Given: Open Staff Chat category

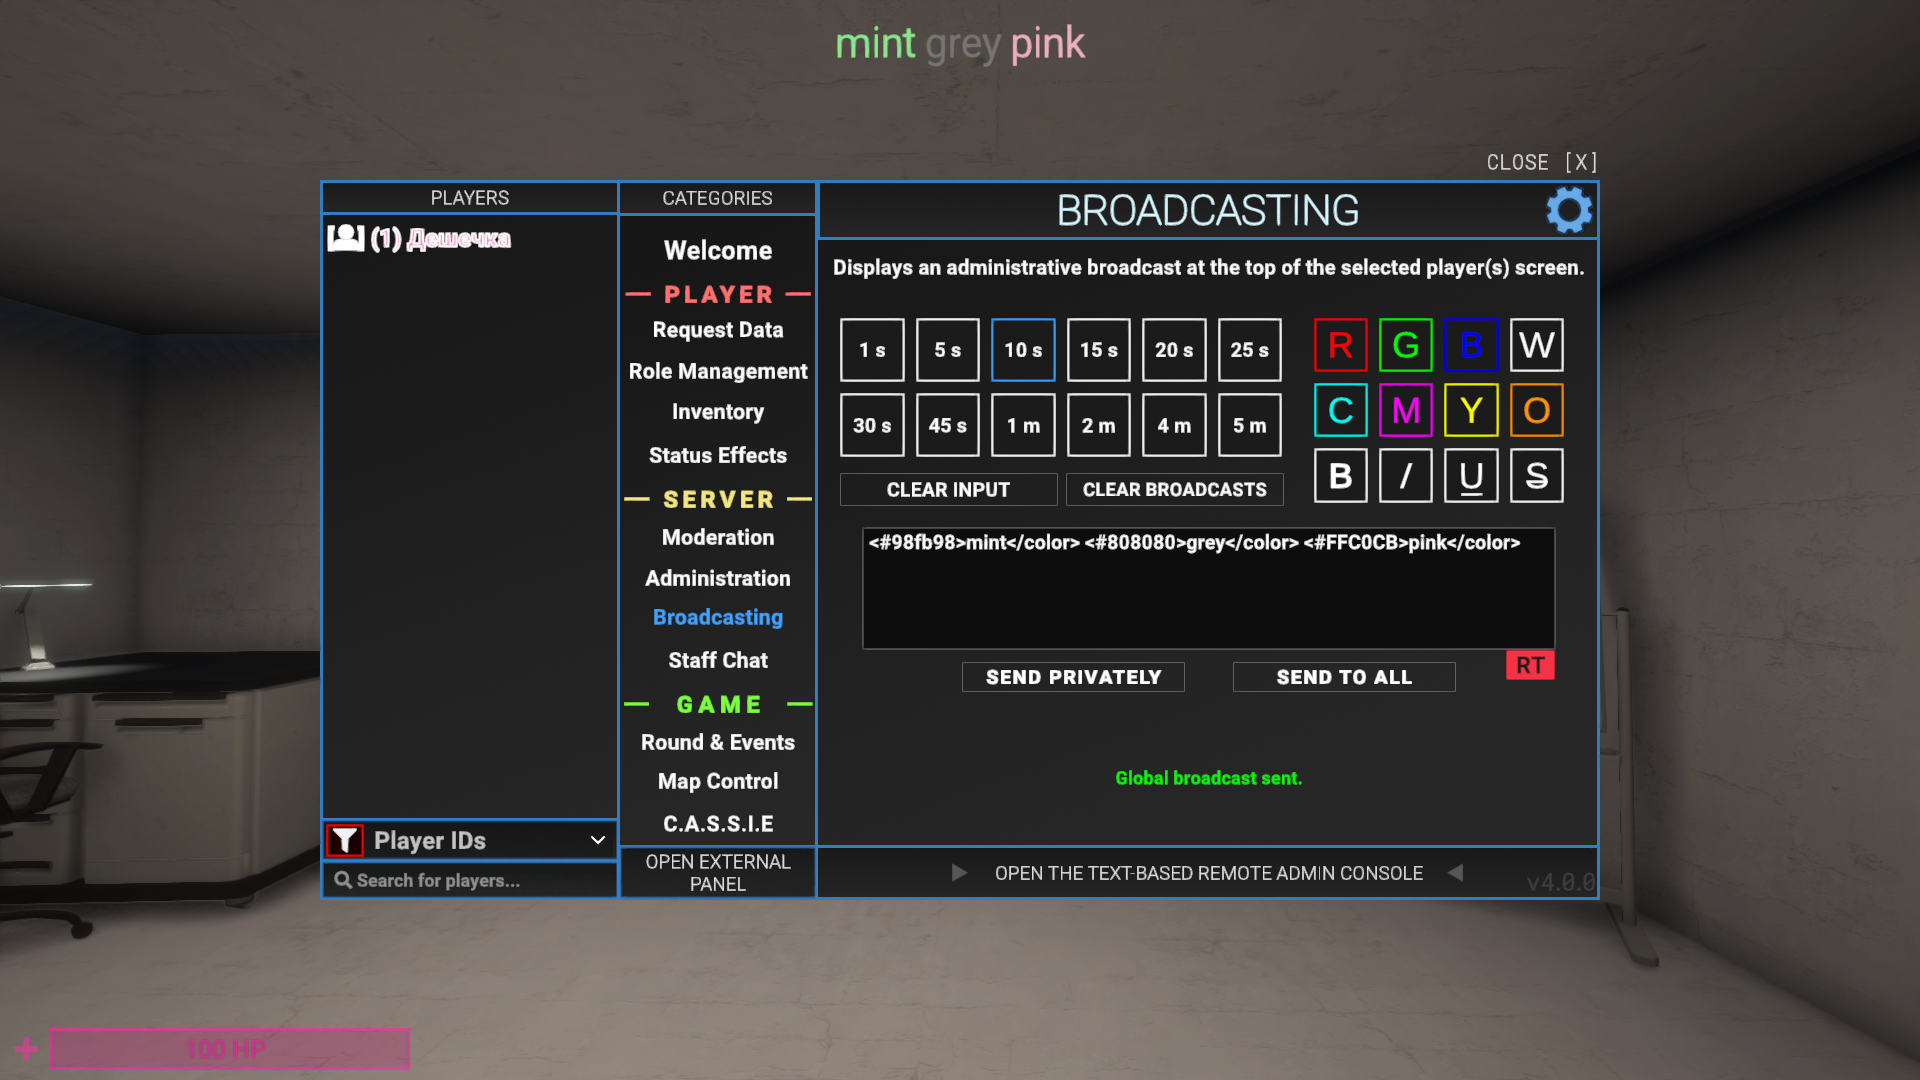Looking at the screenshot, I should (x=718, y=660).
